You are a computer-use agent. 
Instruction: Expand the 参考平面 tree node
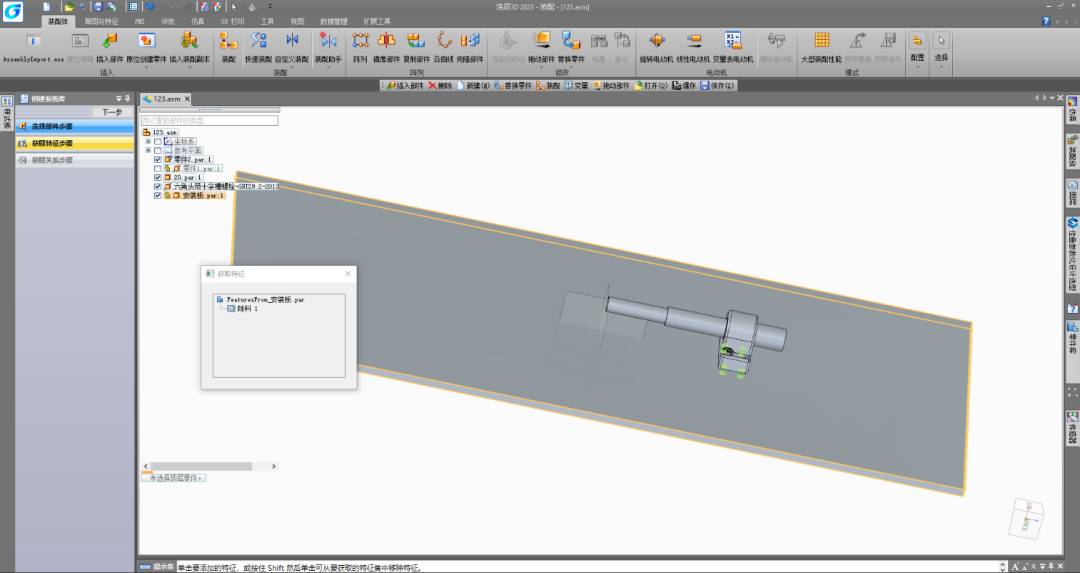click(x=147, y=151)
